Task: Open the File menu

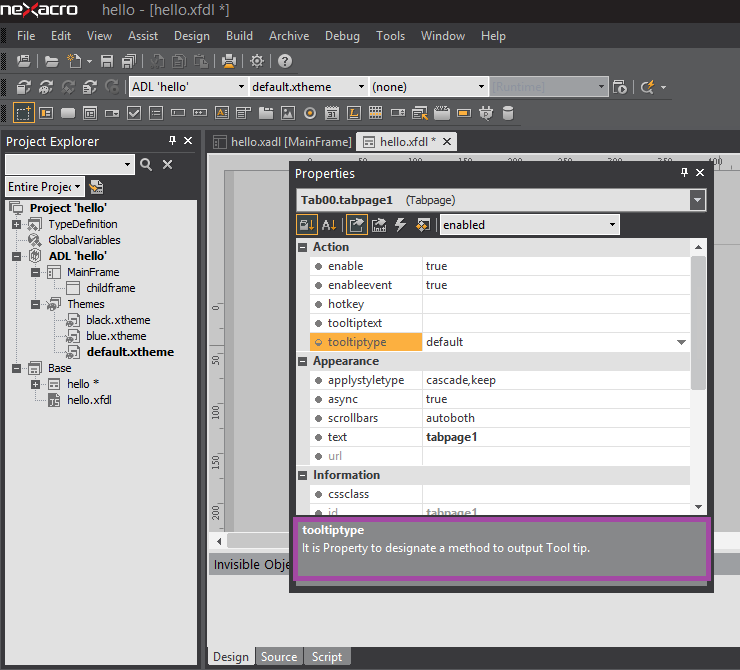Action: [x=26, y=36]
